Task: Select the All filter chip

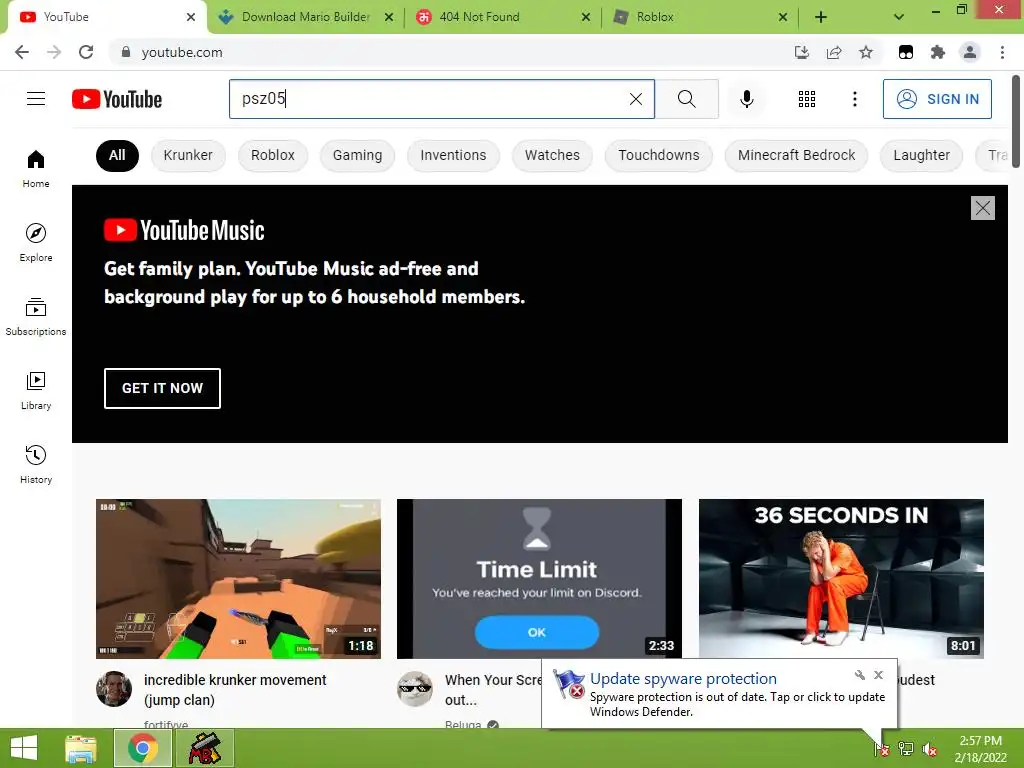Action: pyautogui.click(x=117, y=155)
